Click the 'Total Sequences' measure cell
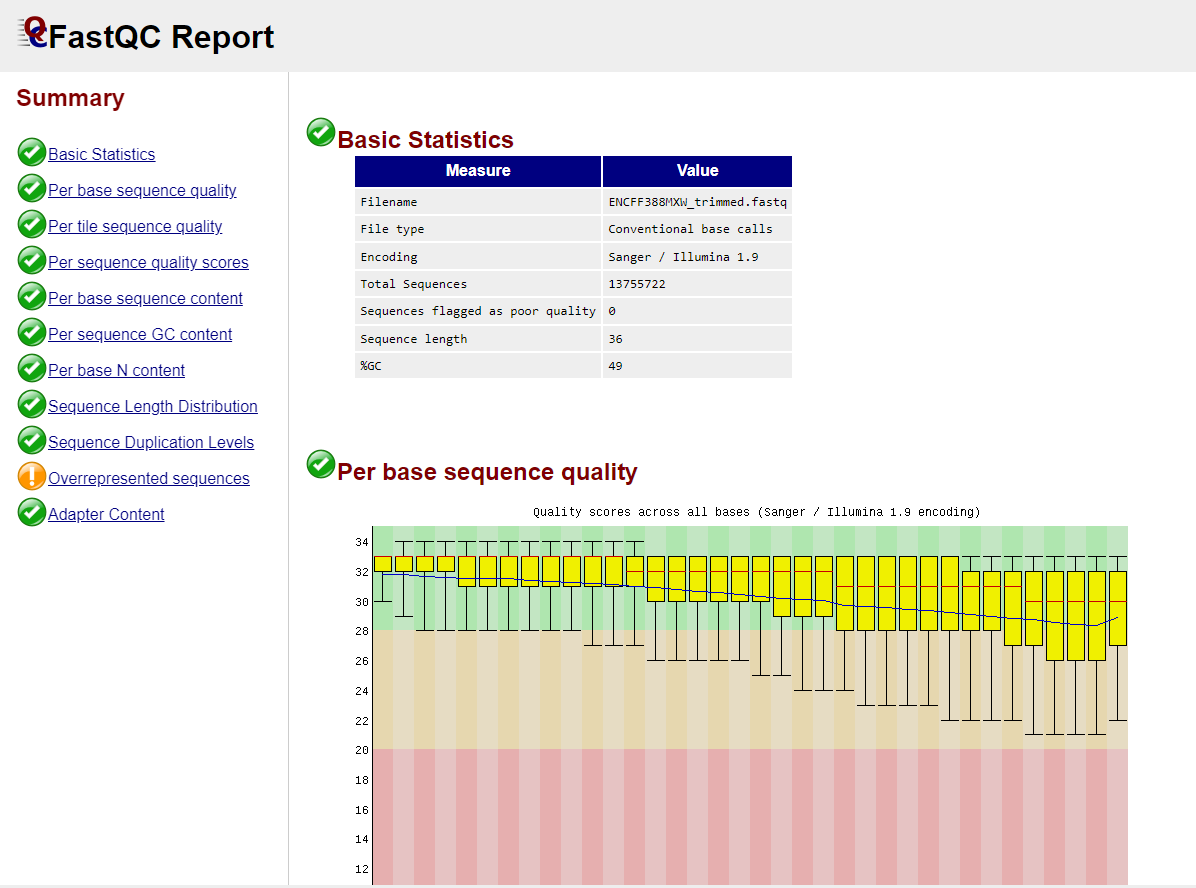 tap(478, 284)
